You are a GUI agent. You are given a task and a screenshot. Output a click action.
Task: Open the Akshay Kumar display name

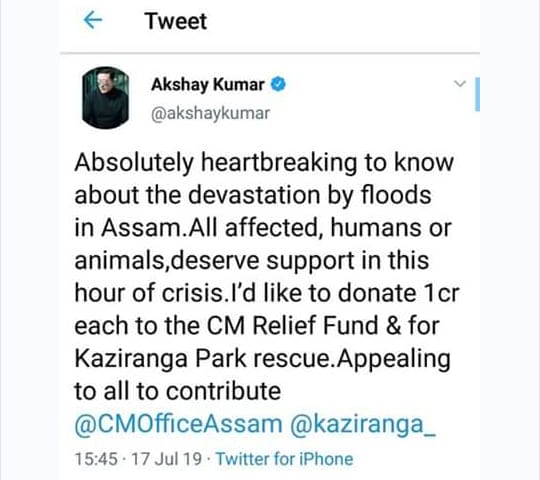208,85
